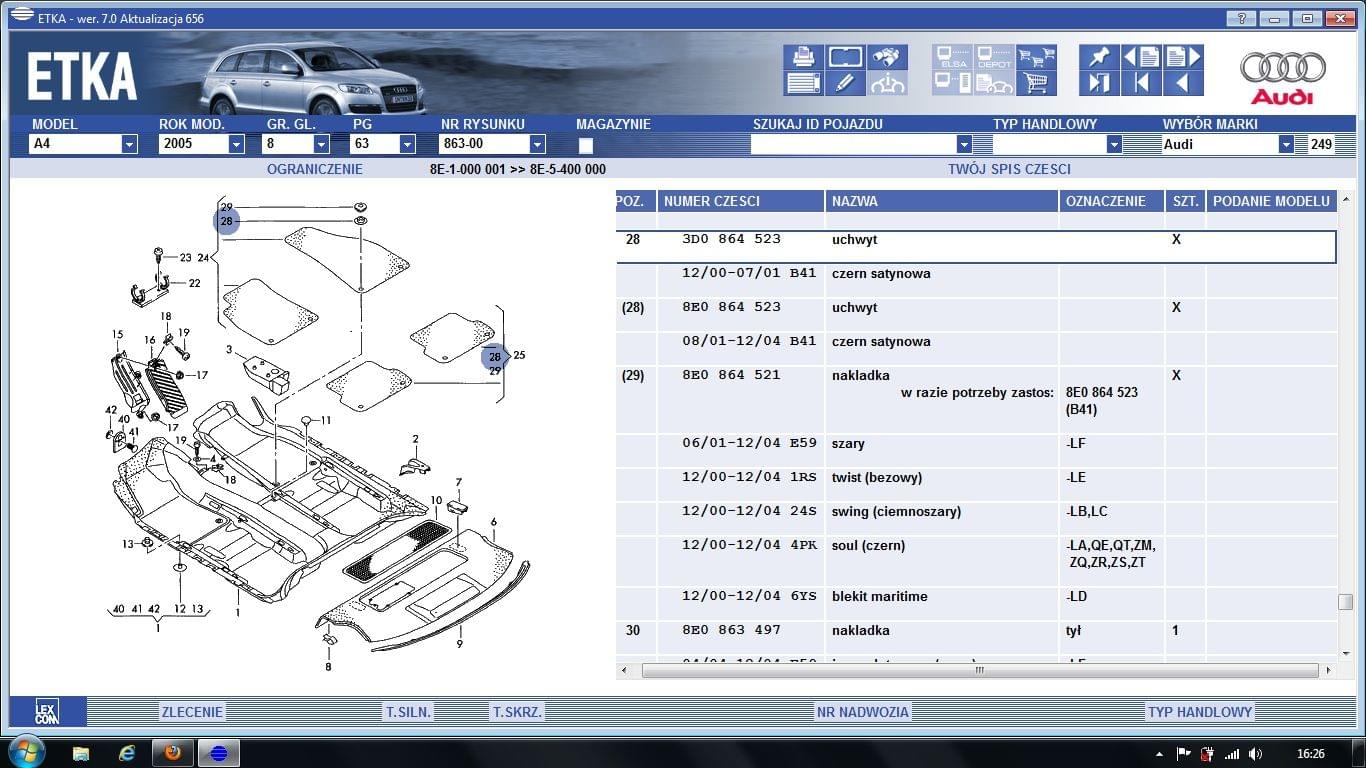Click the Action Center flag tray icon
This screenshot has height=768, width=1366.
pos(1183,754)
